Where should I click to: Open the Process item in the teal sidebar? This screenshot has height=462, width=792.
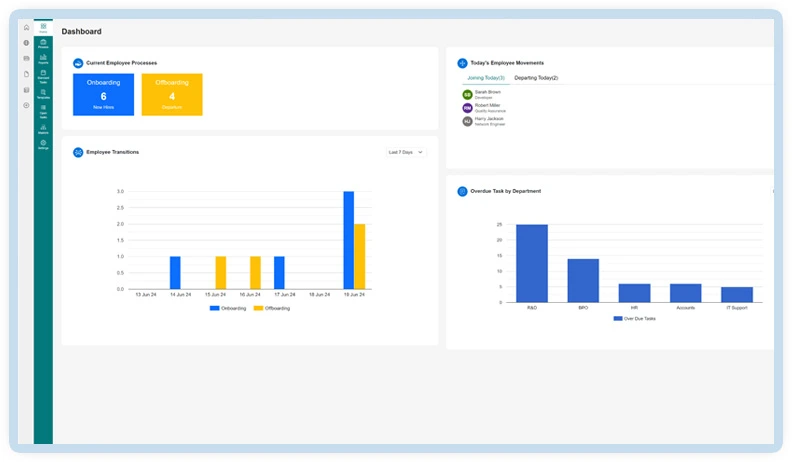pos(43,43)
